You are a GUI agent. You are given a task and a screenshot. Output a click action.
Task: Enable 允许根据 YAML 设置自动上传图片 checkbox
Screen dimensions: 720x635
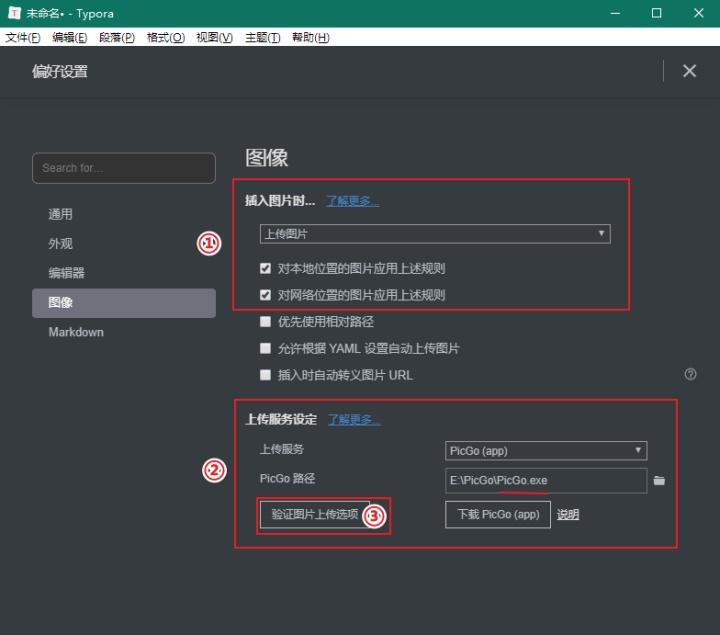pos(265,349)
